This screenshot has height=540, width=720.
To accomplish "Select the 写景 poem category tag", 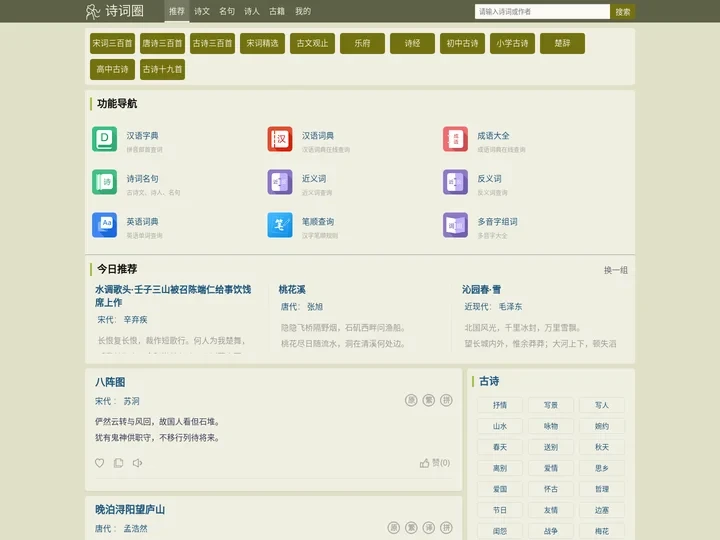I will [551, 405].
